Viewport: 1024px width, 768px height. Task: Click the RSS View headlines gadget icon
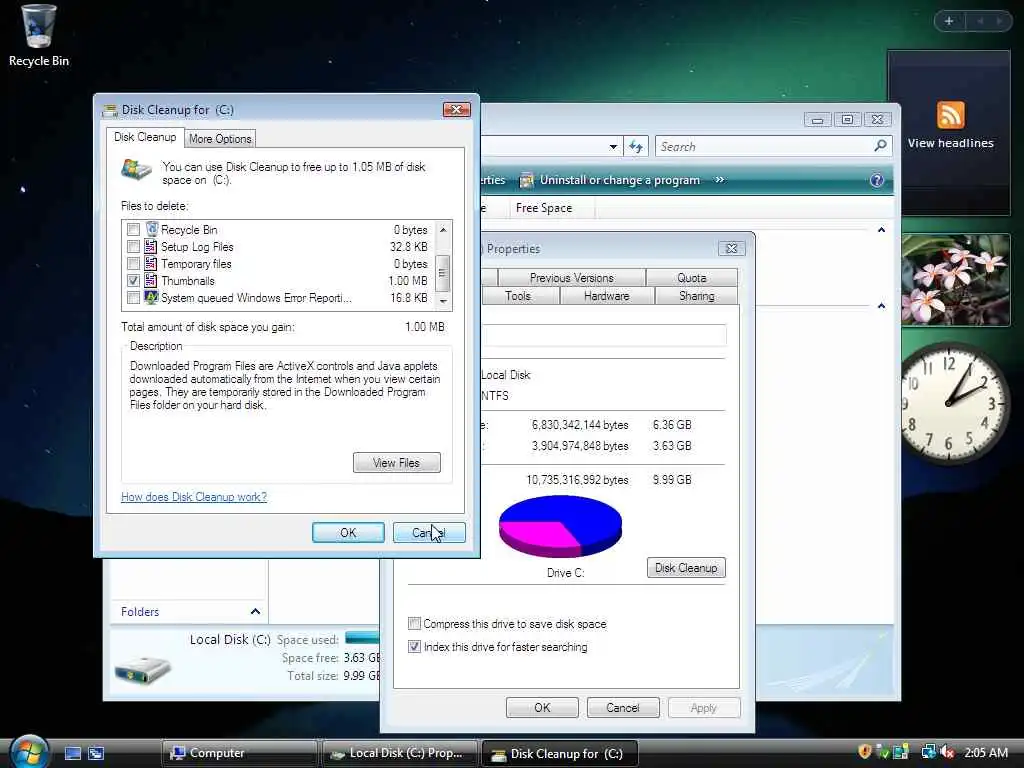(x=950, y=116)
